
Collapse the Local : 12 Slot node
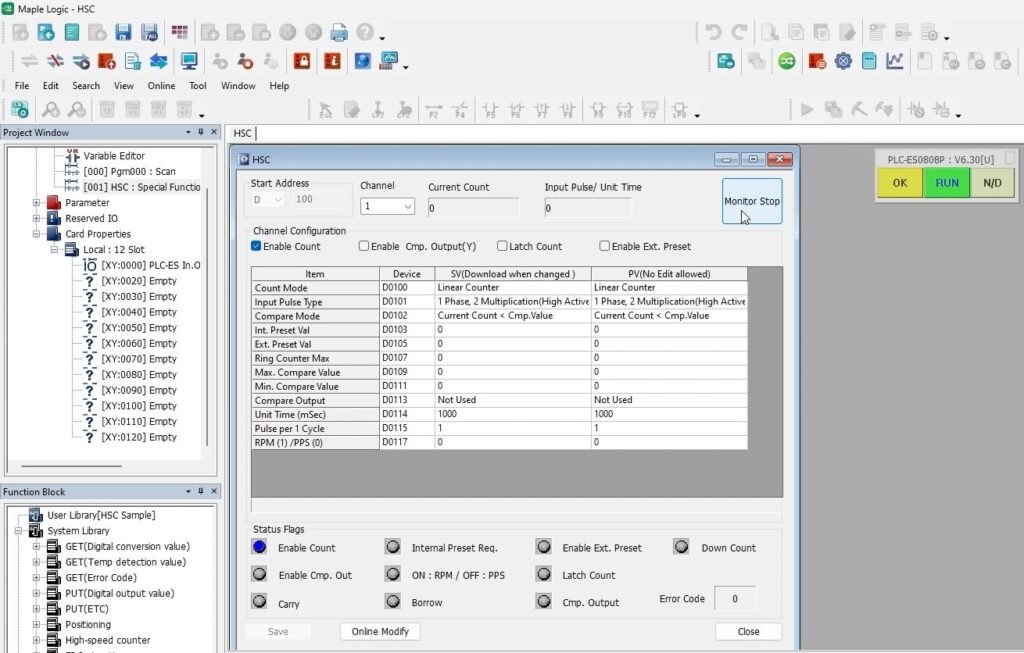pos(54,249)
